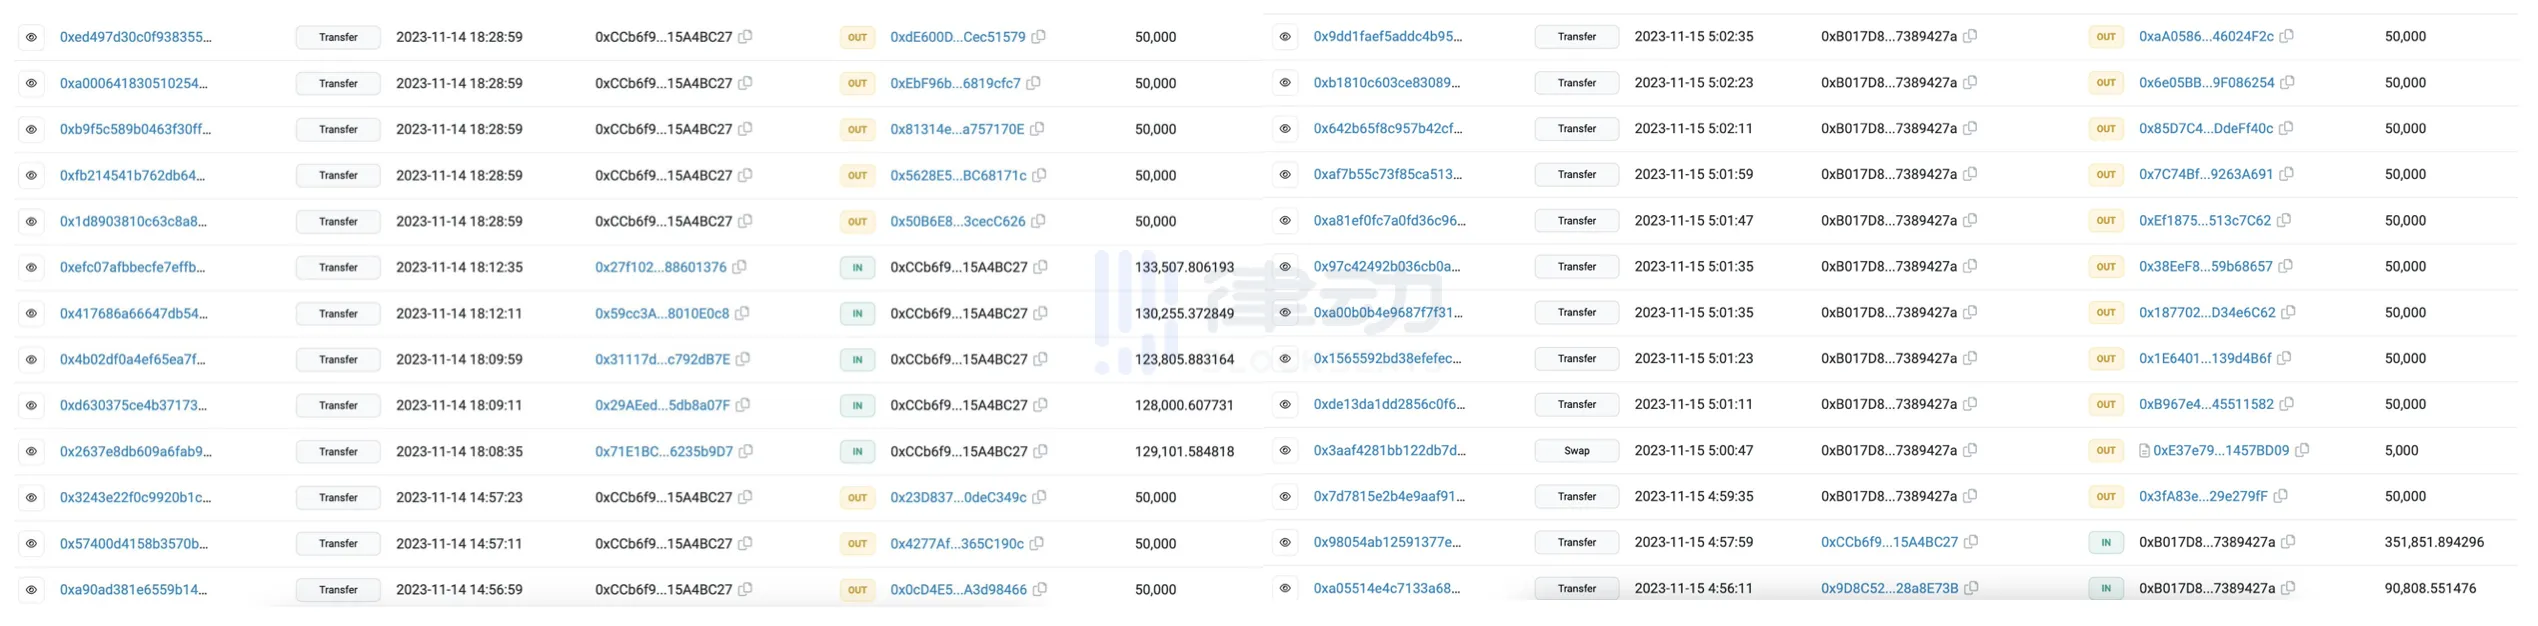The image size is (2538, 626).
Task: Copy the 0x27f102...88601376 sender address
Action: click(740, 267)
